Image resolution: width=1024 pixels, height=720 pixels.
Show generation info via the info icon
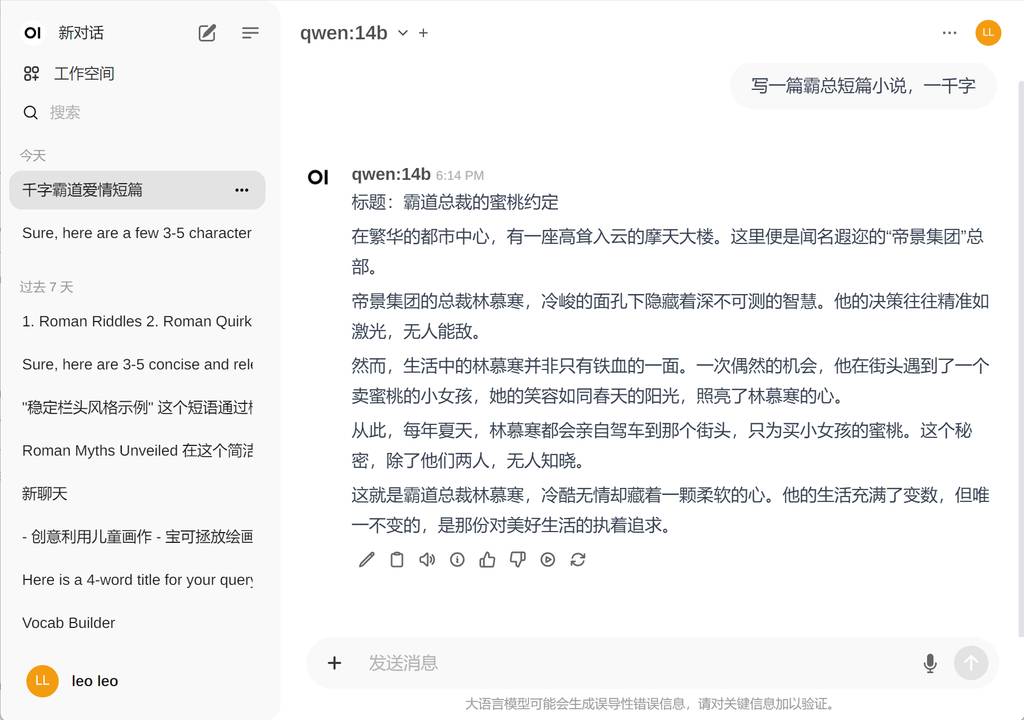point(457,560)
